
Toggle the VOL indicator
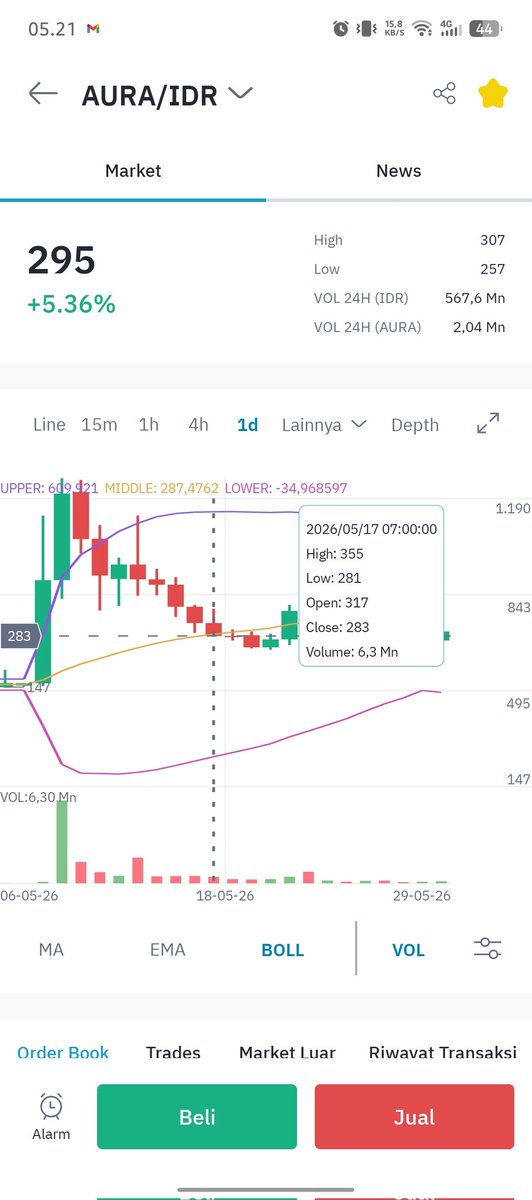tap(408, 949)
